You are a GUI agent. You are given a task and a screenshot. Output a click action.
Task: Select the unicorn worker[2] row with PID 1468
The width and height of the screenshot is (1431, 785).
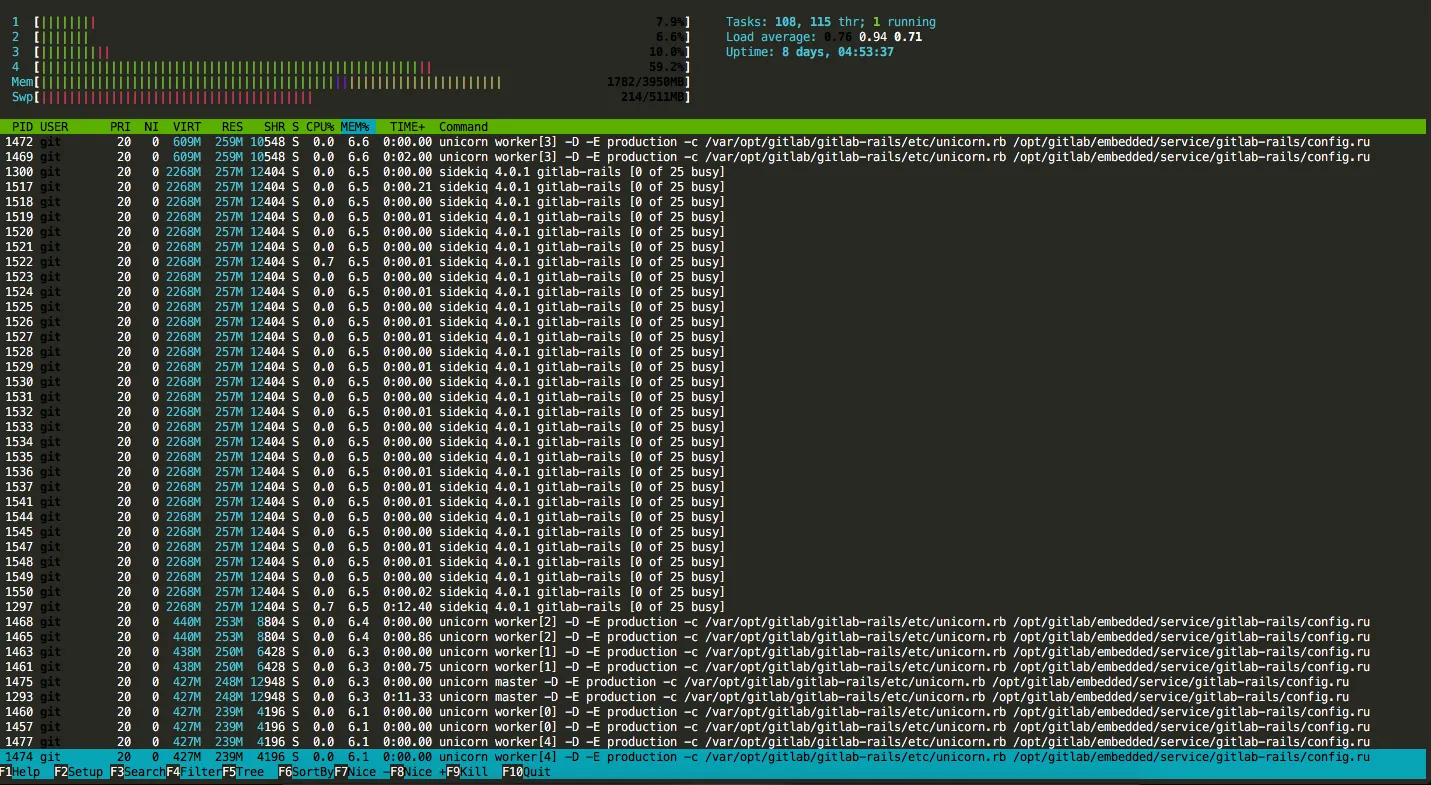tap(715, 622)
